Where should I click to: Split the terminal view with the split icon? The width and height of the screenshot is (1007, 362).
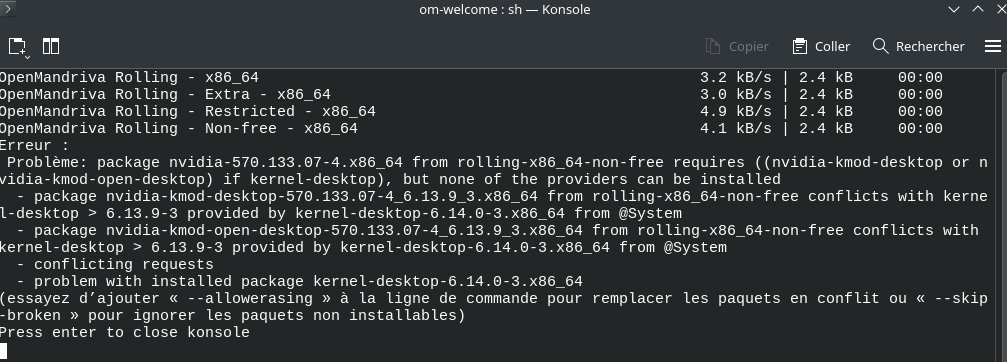coord(51,46)
